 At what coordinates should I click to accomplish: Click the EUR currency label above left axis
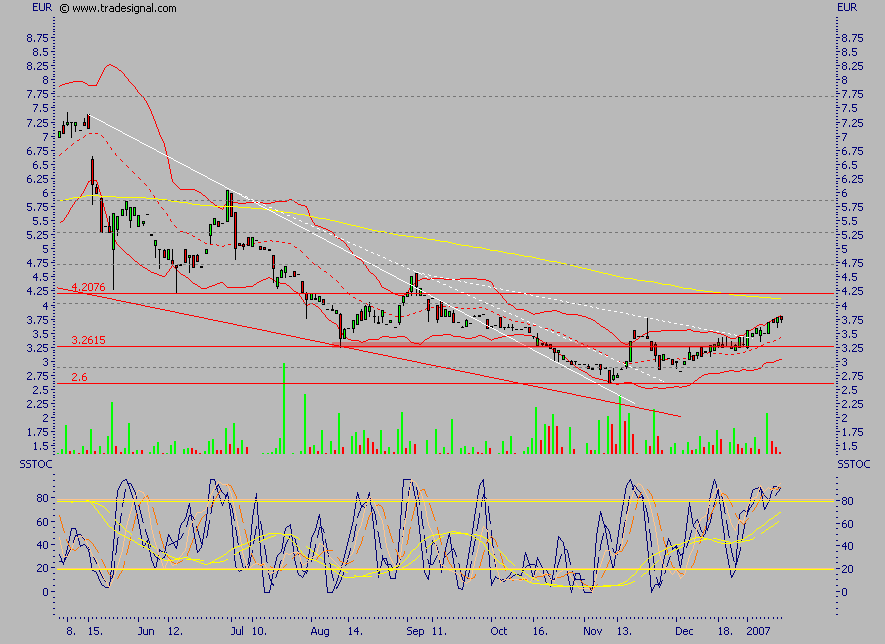[x=42, y=7]
